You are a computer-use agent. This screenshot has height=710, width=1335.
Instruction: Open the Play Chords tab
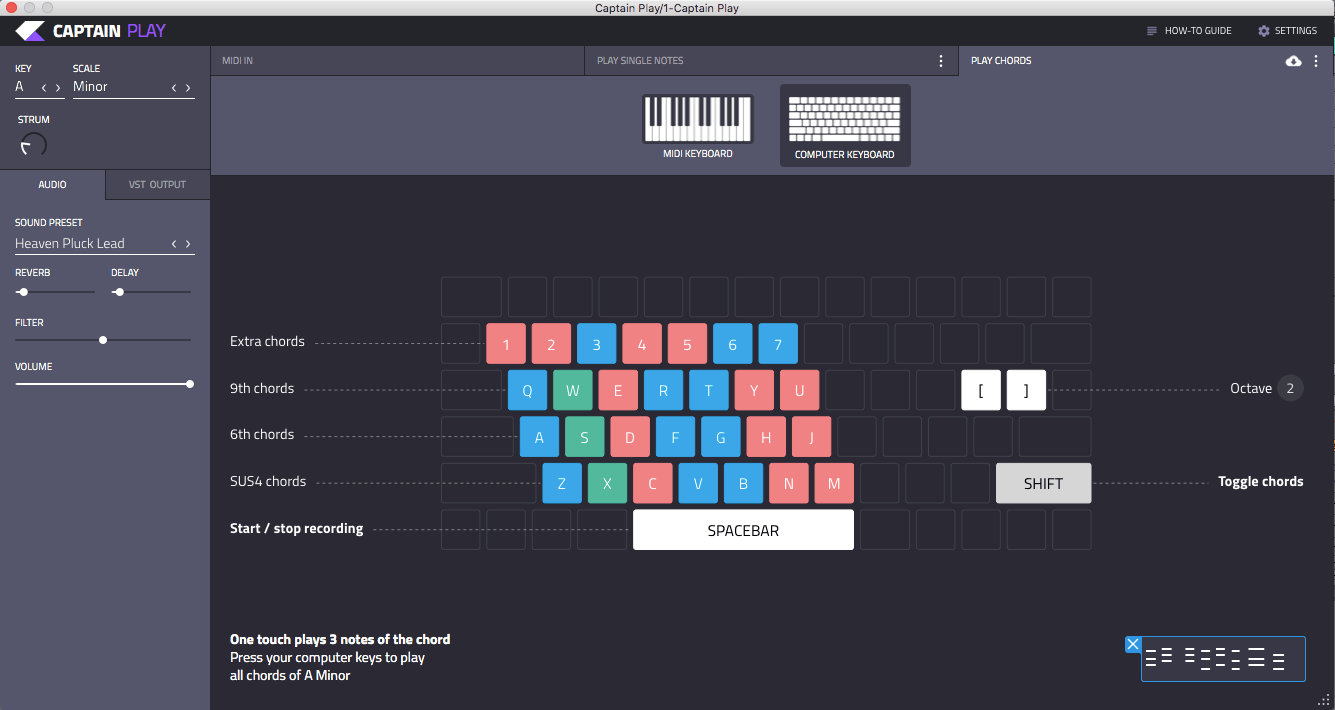(1146, 61)
